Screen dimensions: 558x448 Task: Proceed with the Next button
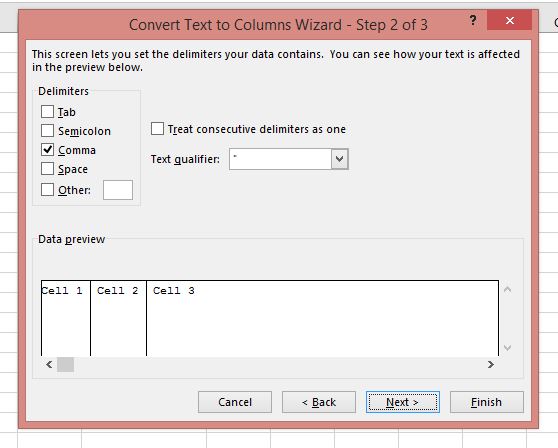tap(403, 402)
